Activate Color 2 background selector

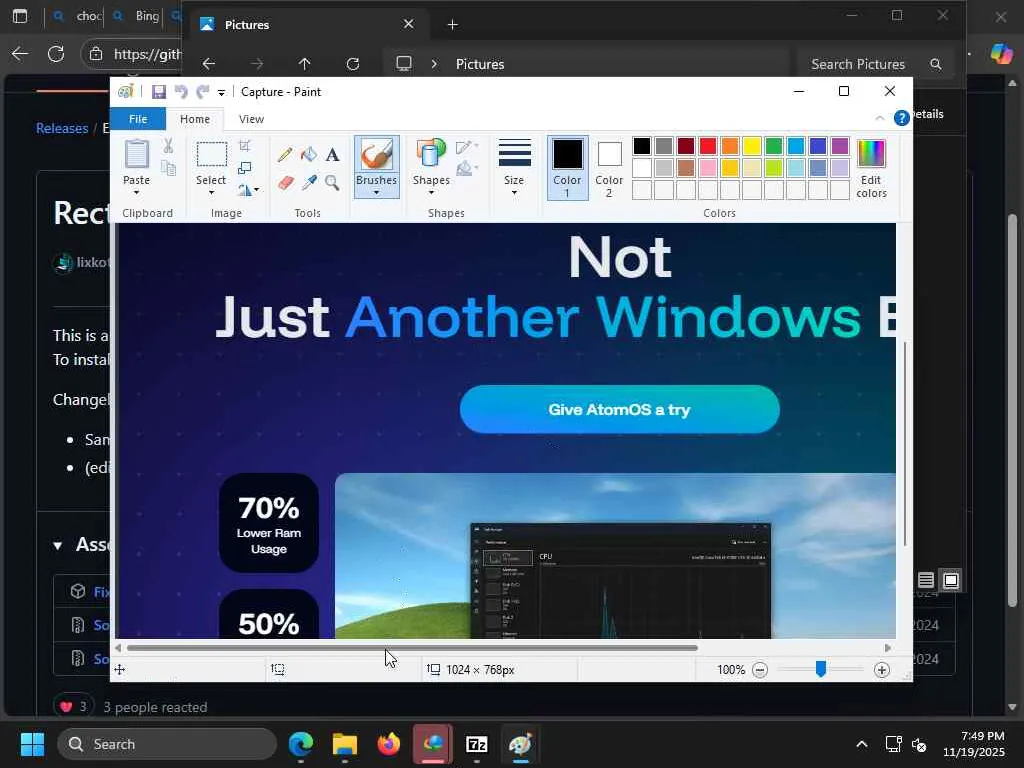click(x=609, y=167)
